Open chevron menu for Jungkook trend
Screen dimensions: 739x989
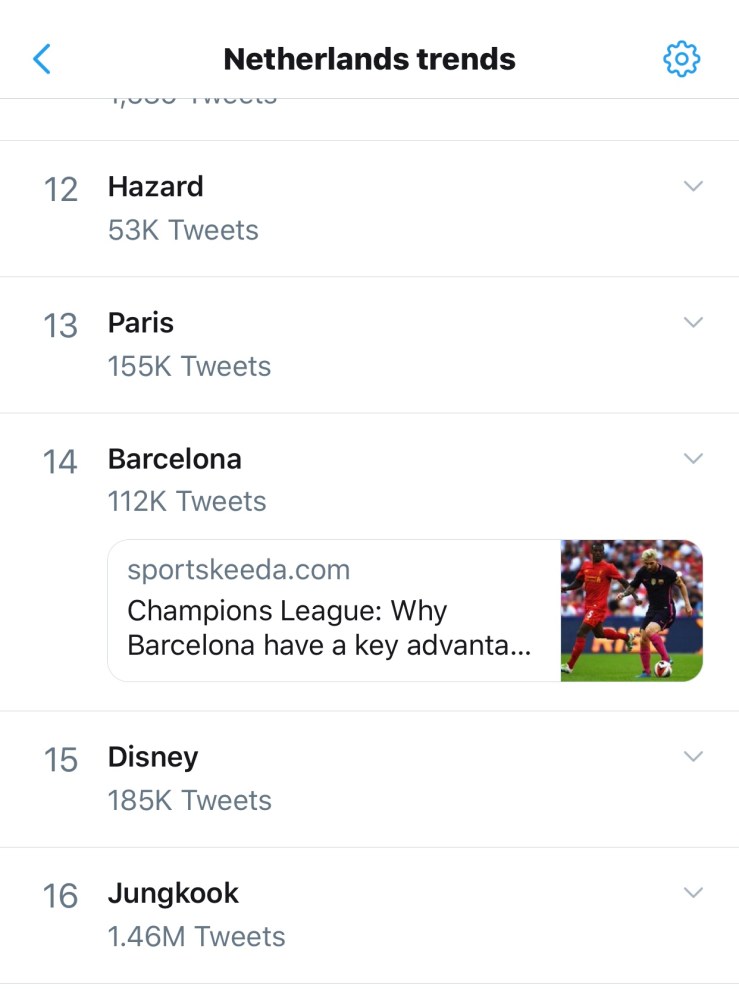(x=693, y=892)
